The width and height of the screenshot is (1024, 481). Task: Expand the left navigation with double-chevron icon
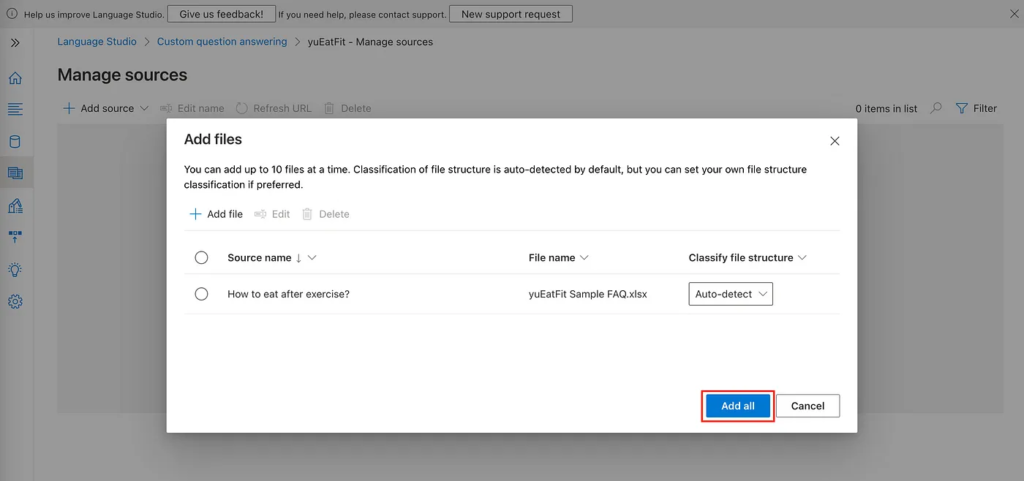tap(15, 43)
